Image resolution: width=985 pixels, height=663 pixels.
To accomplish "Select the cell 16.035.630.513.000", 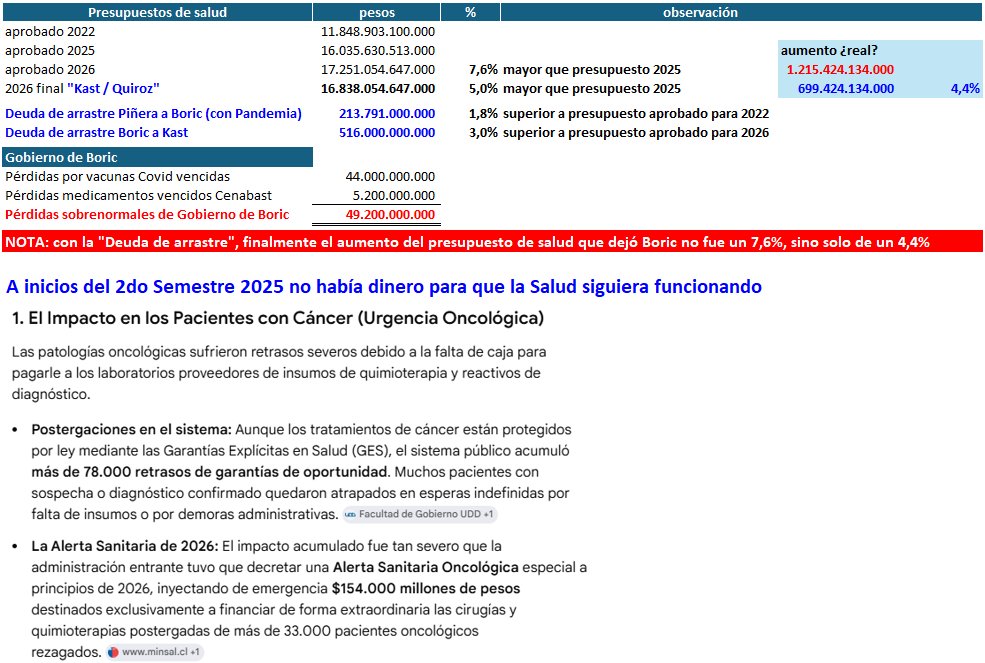I will pos(378,50).
